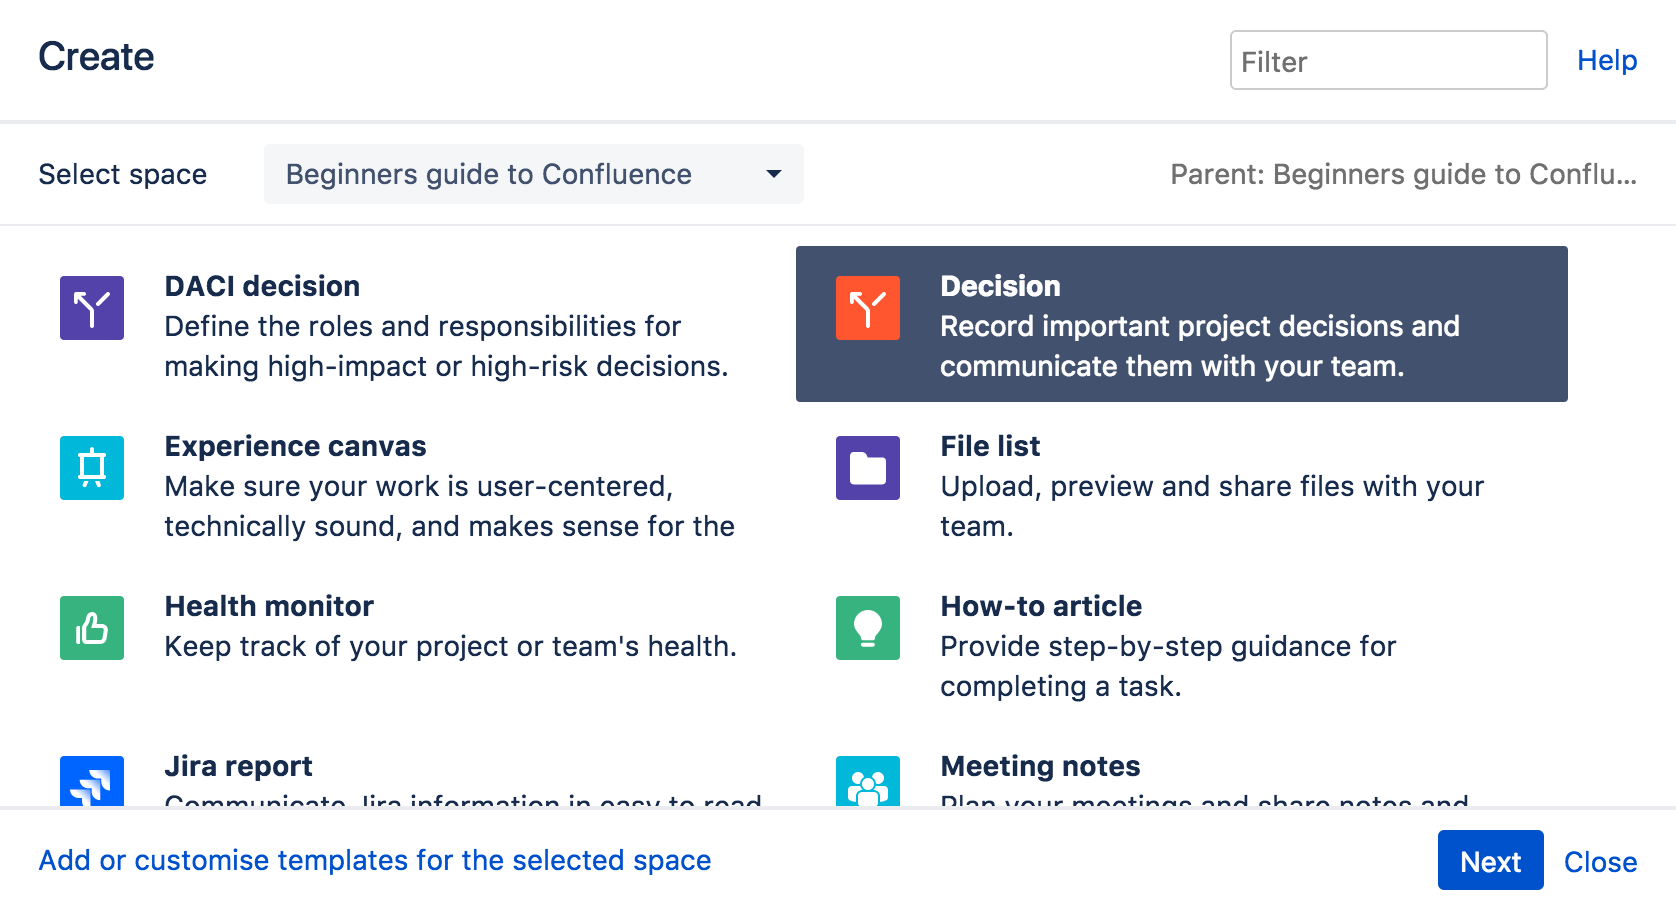Pick the How-to article template title
This screenshot has width=1676, height=912.
coord(1040,606)
